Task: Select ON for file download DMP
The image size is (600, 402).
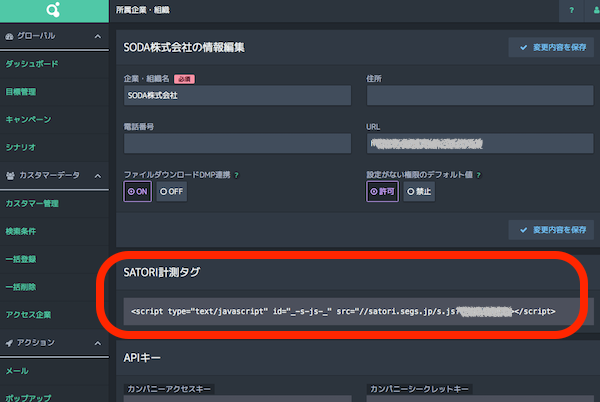Action: (x=137, y=191)
